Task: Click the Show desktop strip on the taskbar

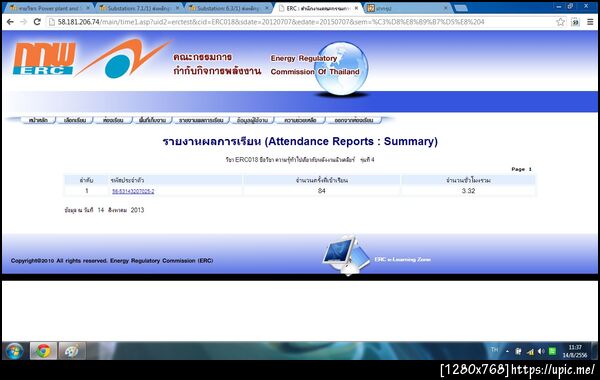Action: pyautogui.click(x=596, y=351)
